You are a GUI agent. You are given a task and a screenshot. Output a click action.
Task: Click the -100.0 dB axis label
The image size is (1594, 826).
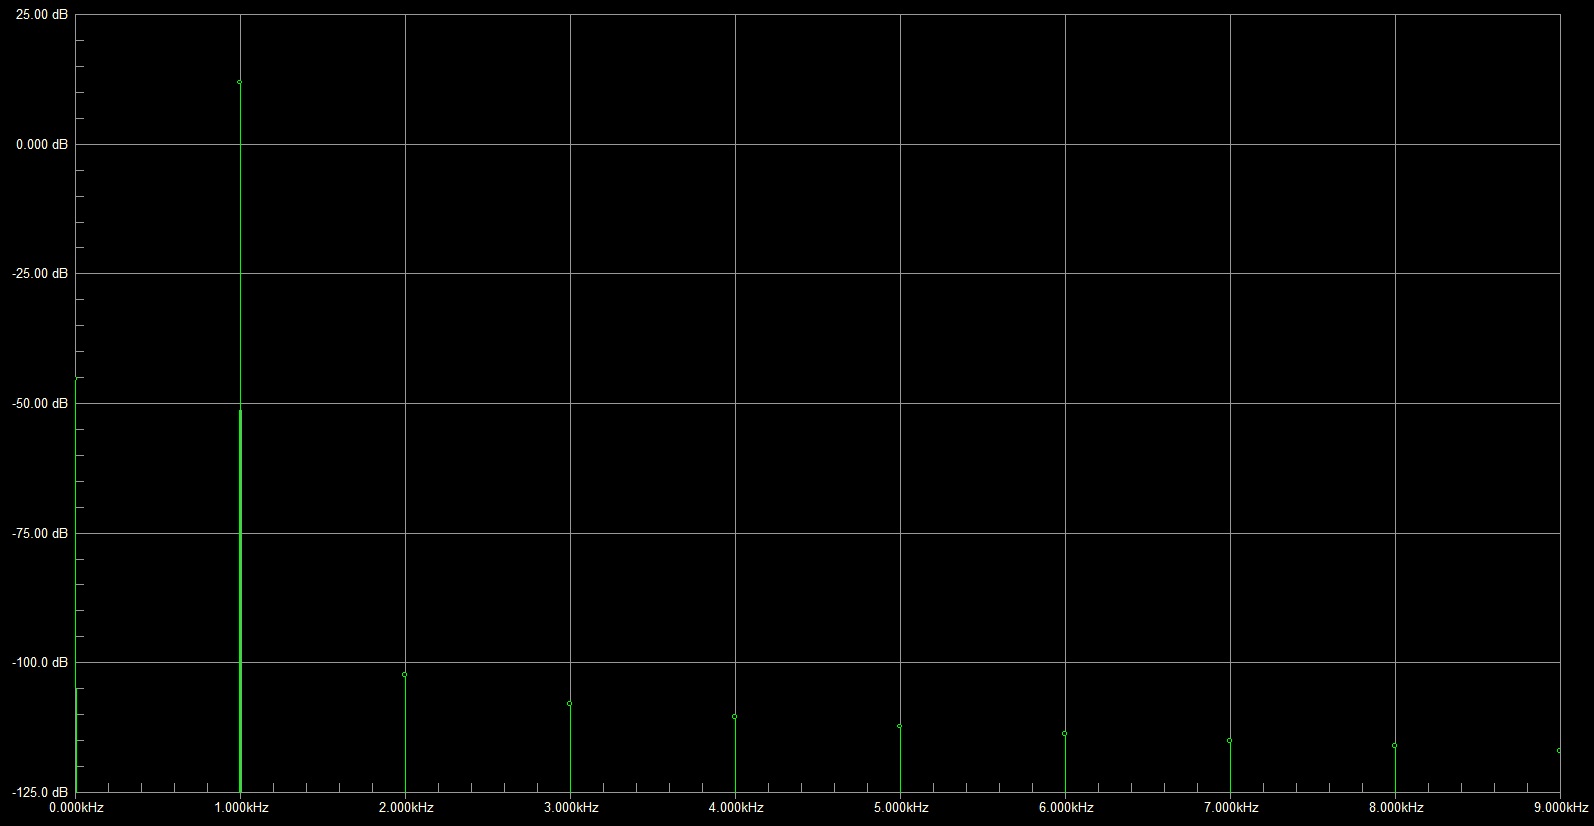(41, 662)
